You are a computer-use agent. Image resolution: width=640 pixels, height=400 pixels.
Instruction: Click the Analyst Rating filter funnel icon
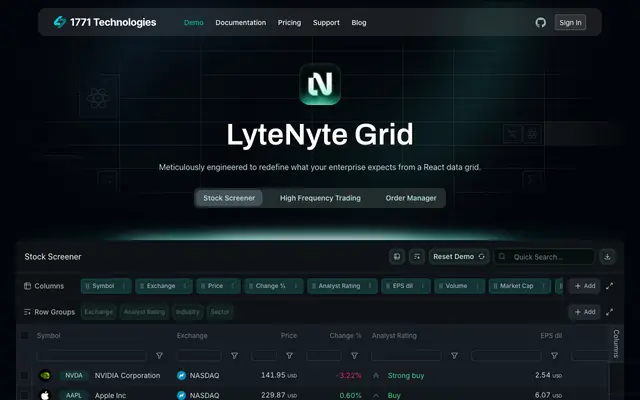(454, 356)
